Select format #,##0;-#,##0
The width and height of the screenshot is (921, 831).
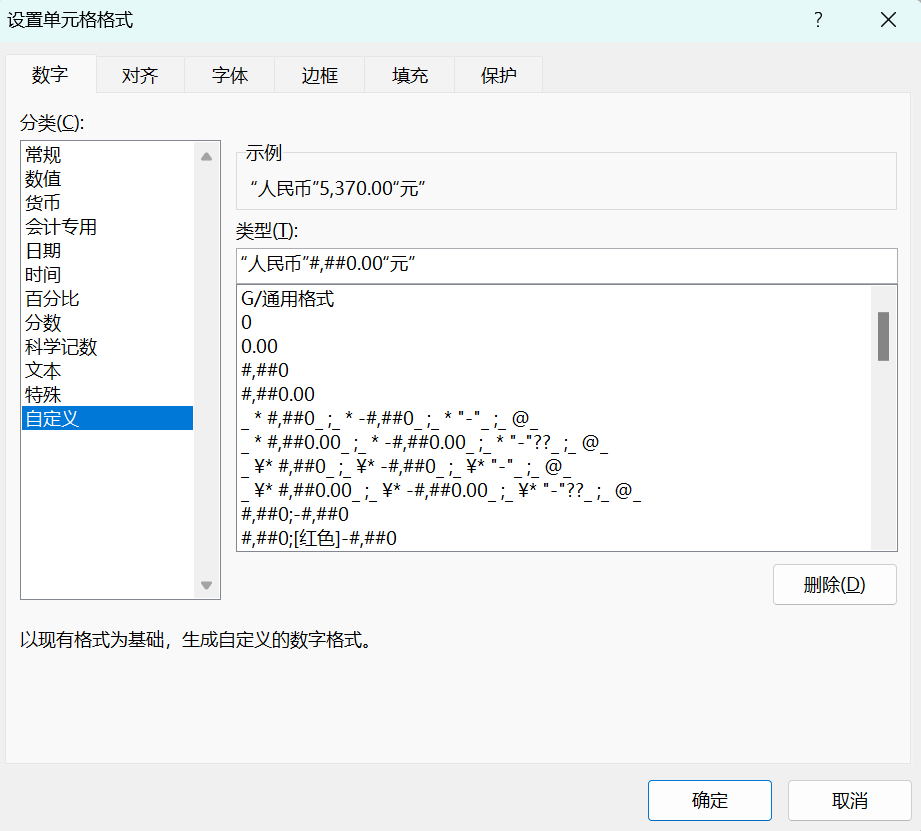pyautogui.click(x=555, y=514)
